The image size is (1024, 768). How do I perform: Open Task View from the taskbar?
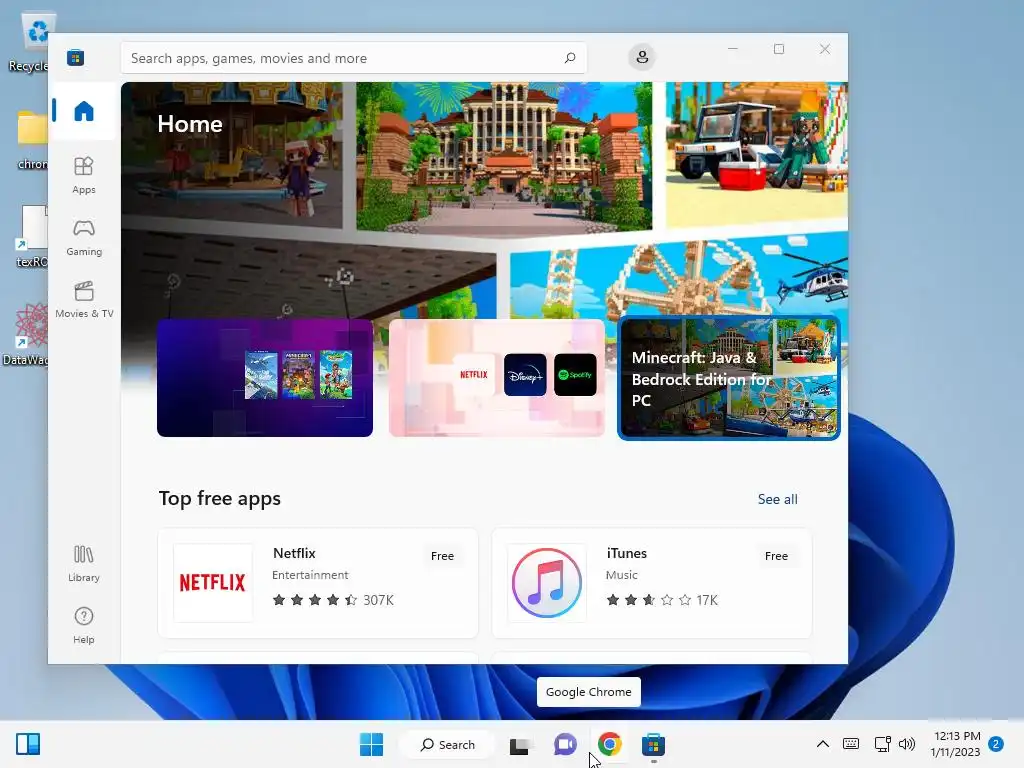520,744
